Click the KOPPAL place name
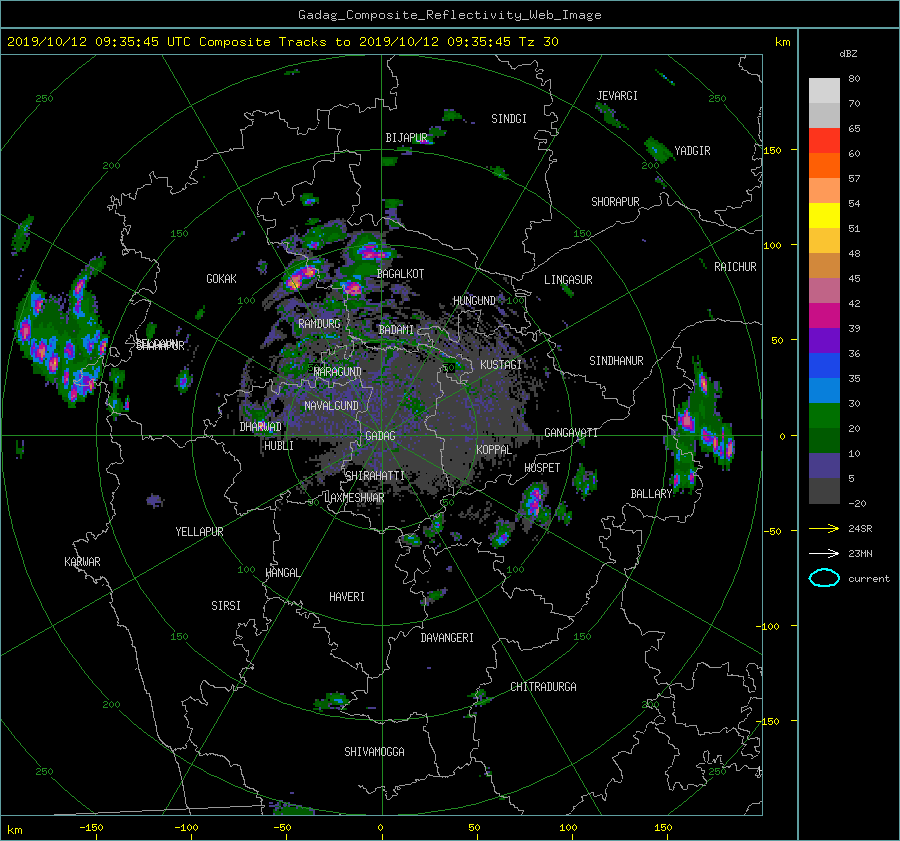This screenshot has height=841, width=900. click(x=494, y=450)
